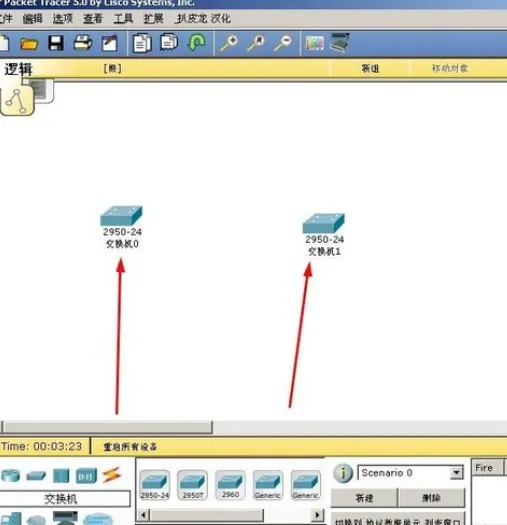507x525 pixels.
Task: Click device list scroll right arrow
Action: click(317, 515)
